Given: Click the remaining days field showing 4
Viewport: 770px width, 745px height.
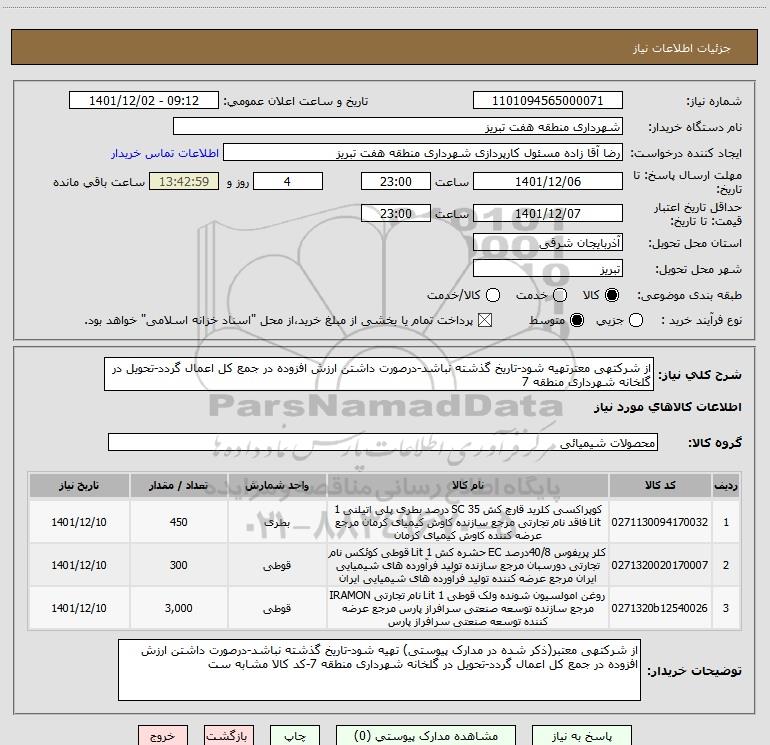Looking at the screenshot, I should click(x=288, y=182).
